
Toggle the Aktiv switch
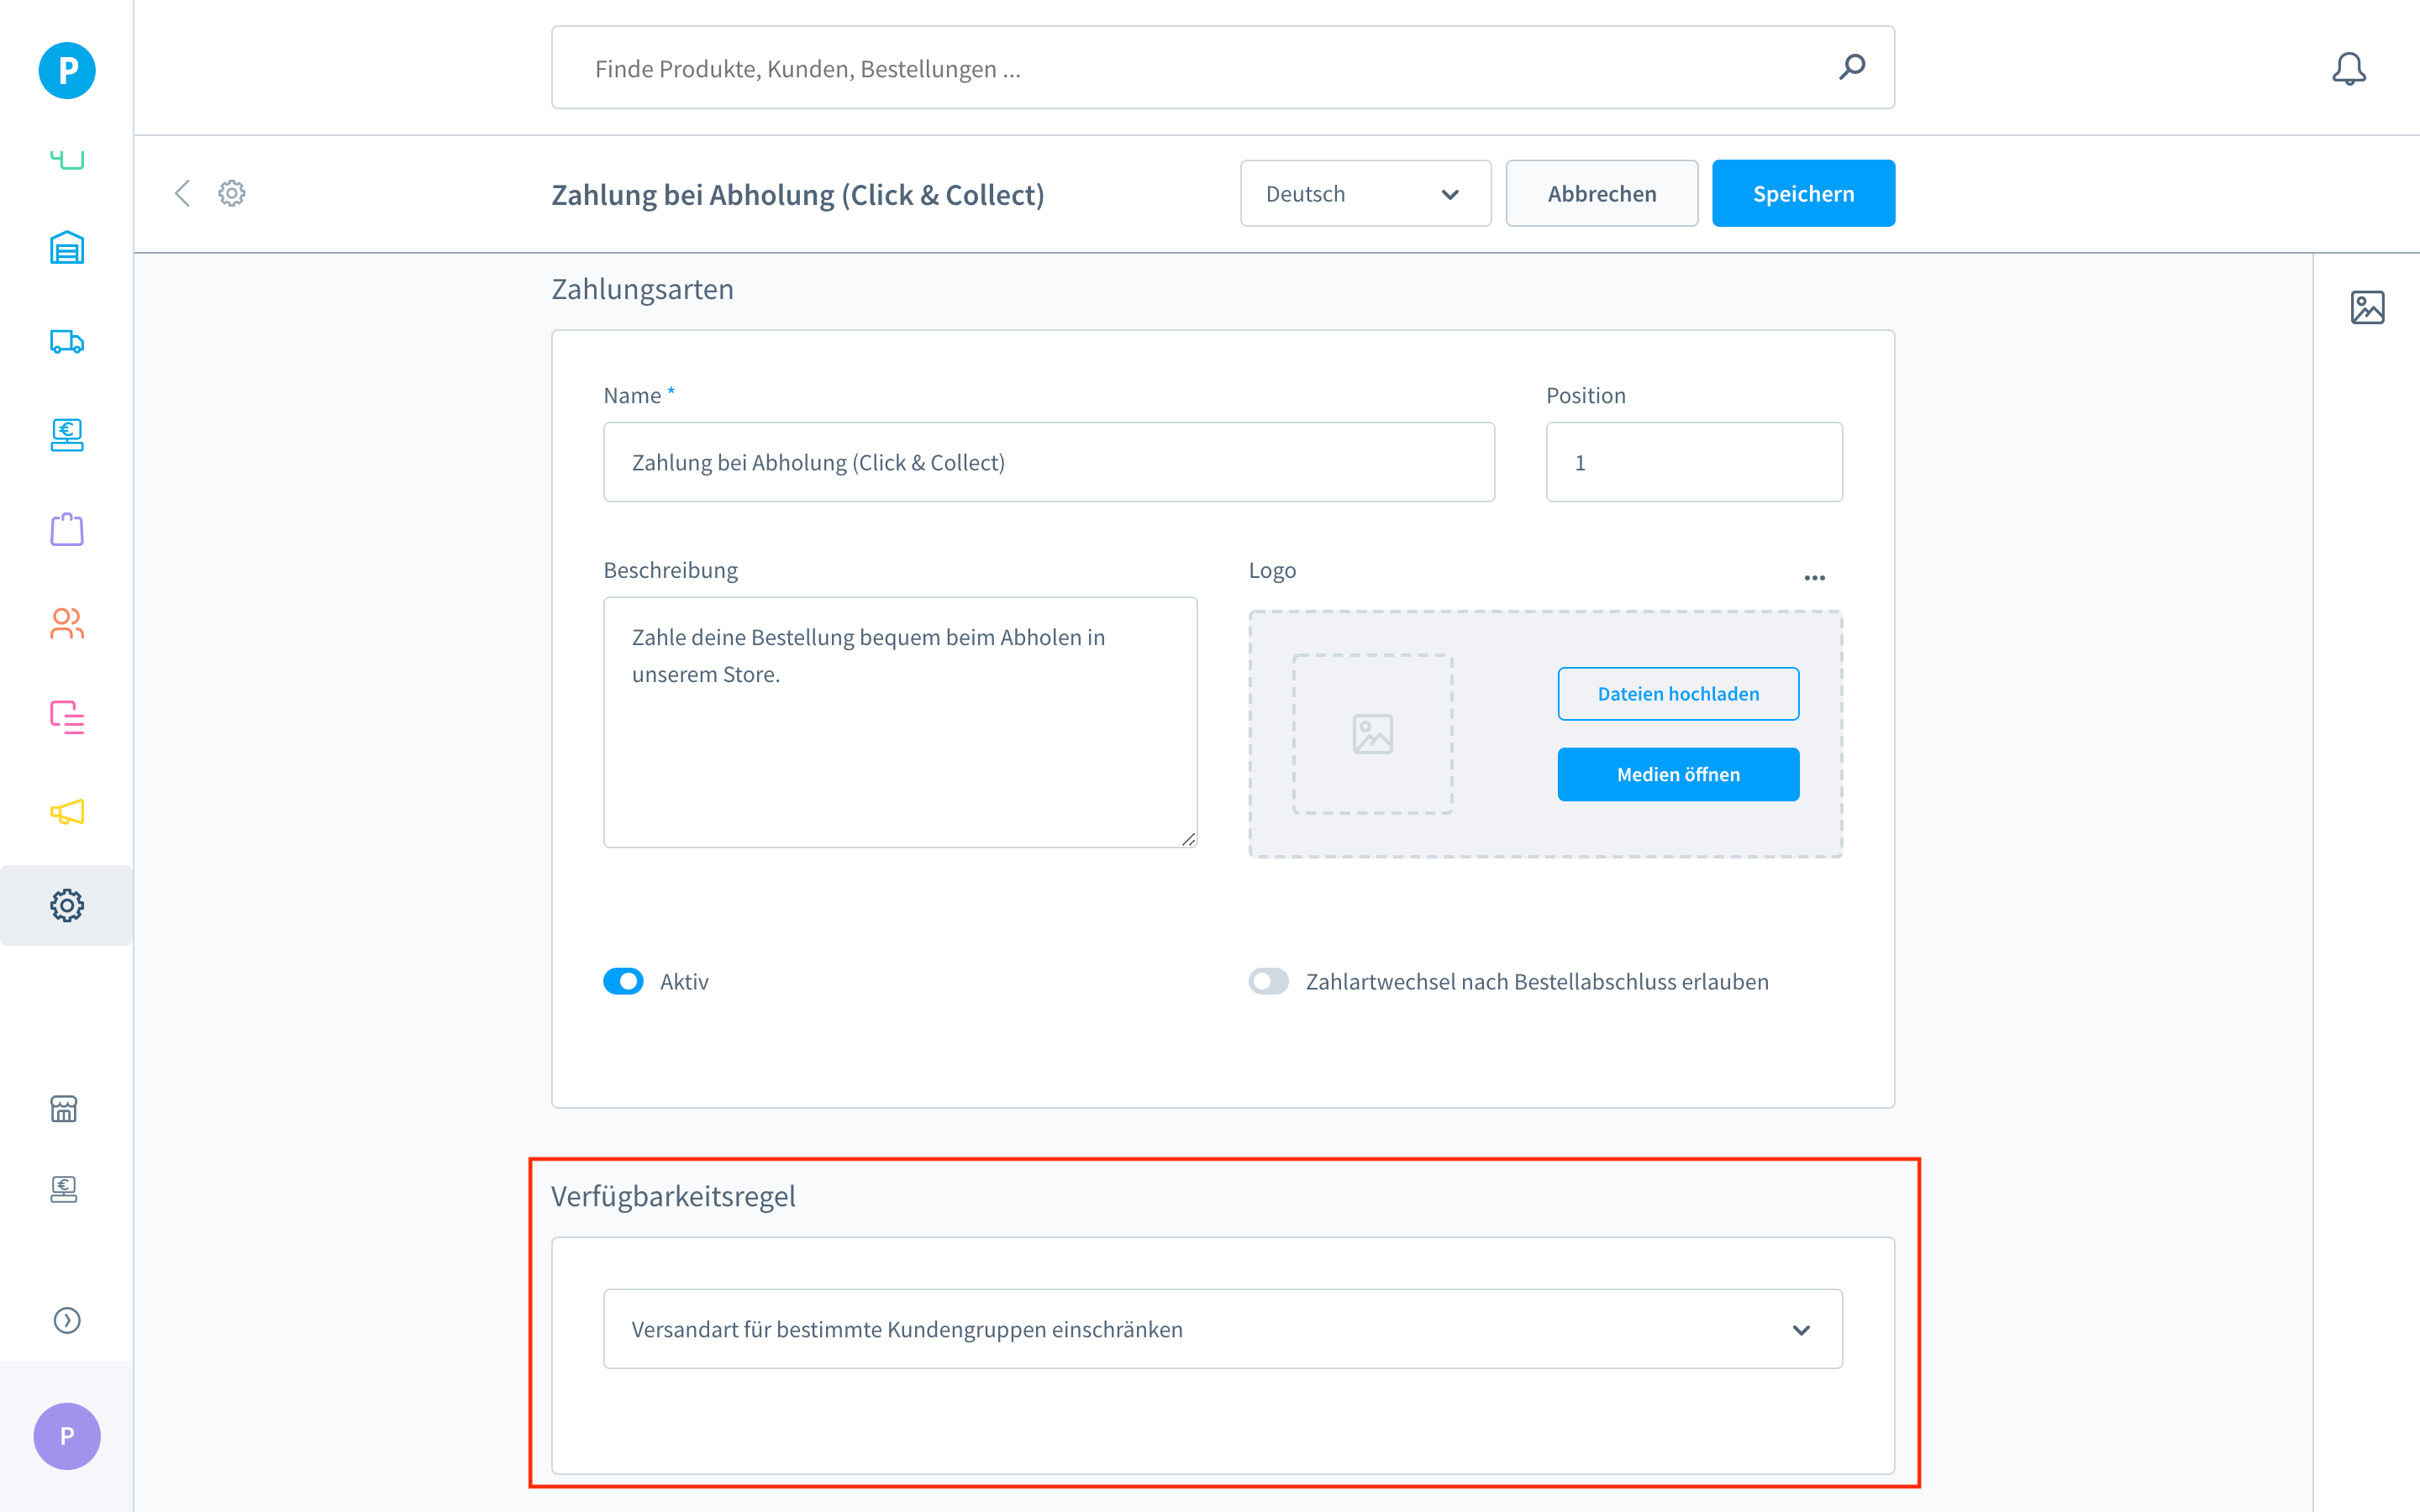coord(623,981)
